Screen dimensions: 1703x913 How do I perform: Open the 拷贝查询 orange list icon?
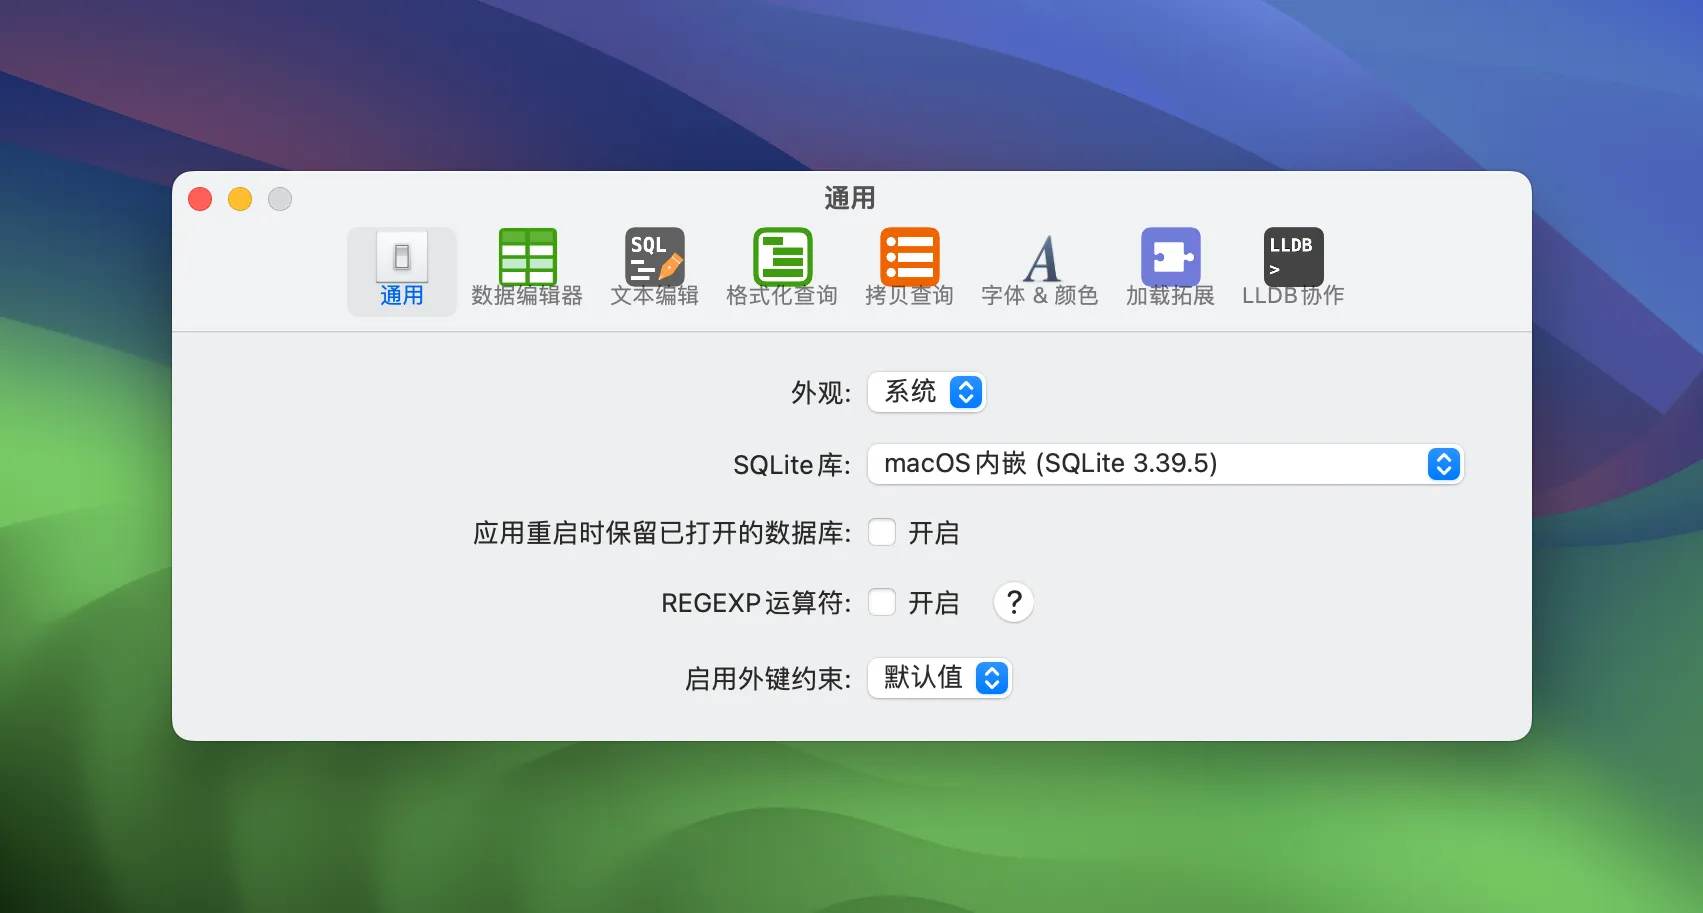[909, 257]
